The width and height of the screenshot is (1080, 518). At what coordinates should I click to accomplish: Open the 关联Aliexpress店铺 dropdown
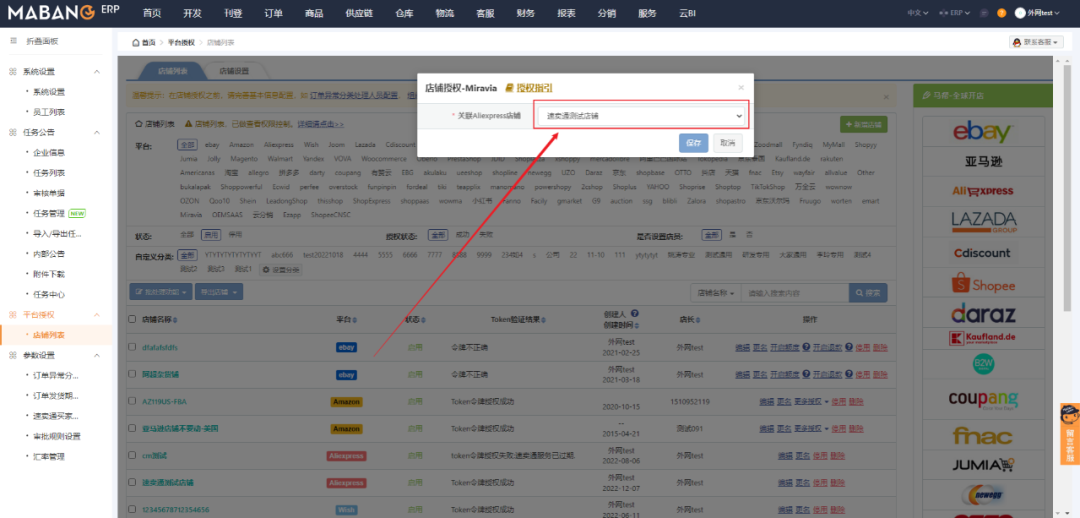click(640, 116)
